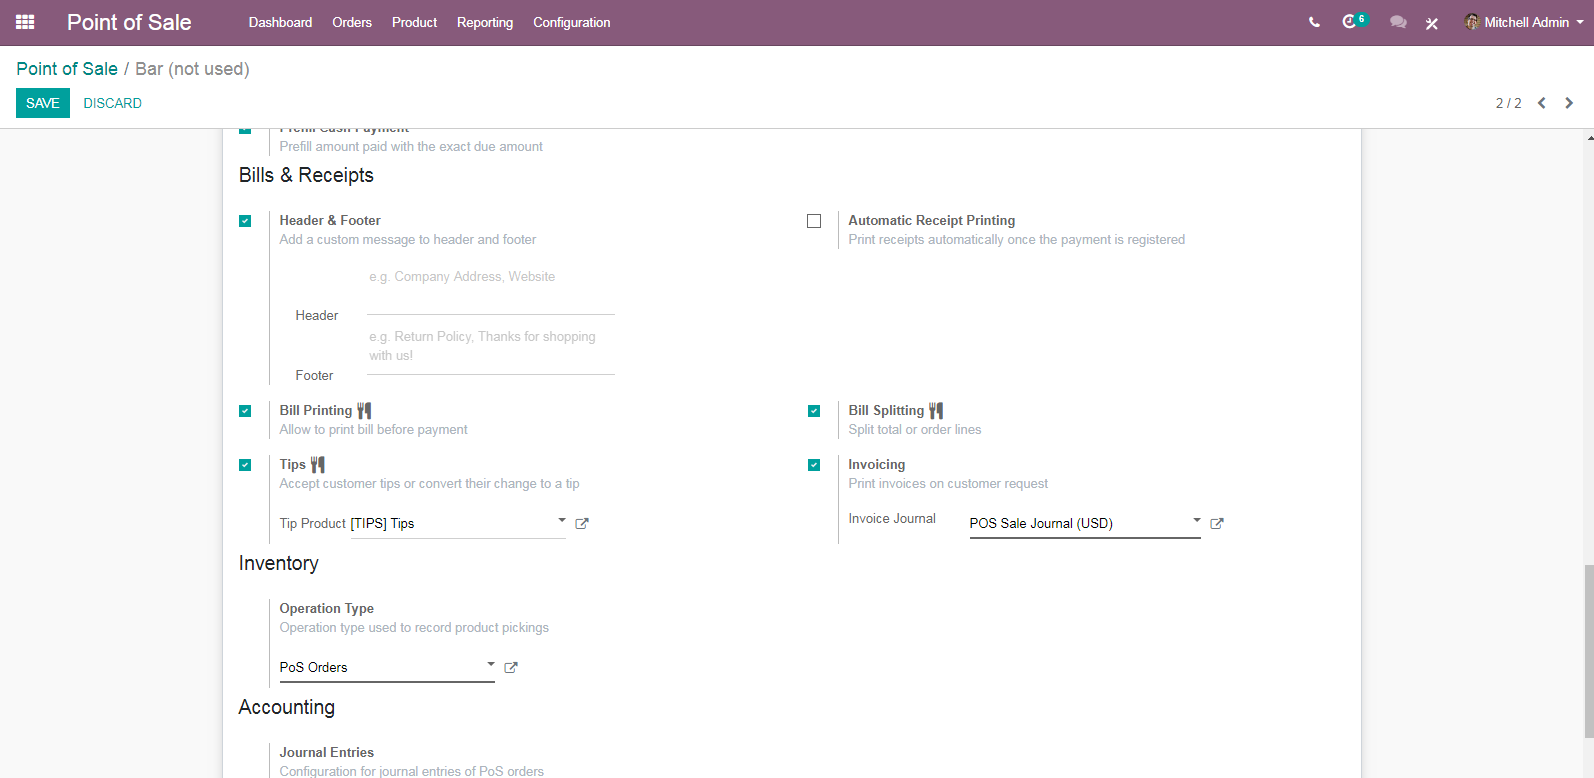Expand Tip Product dropdown arrow

[x=562, y=520]
